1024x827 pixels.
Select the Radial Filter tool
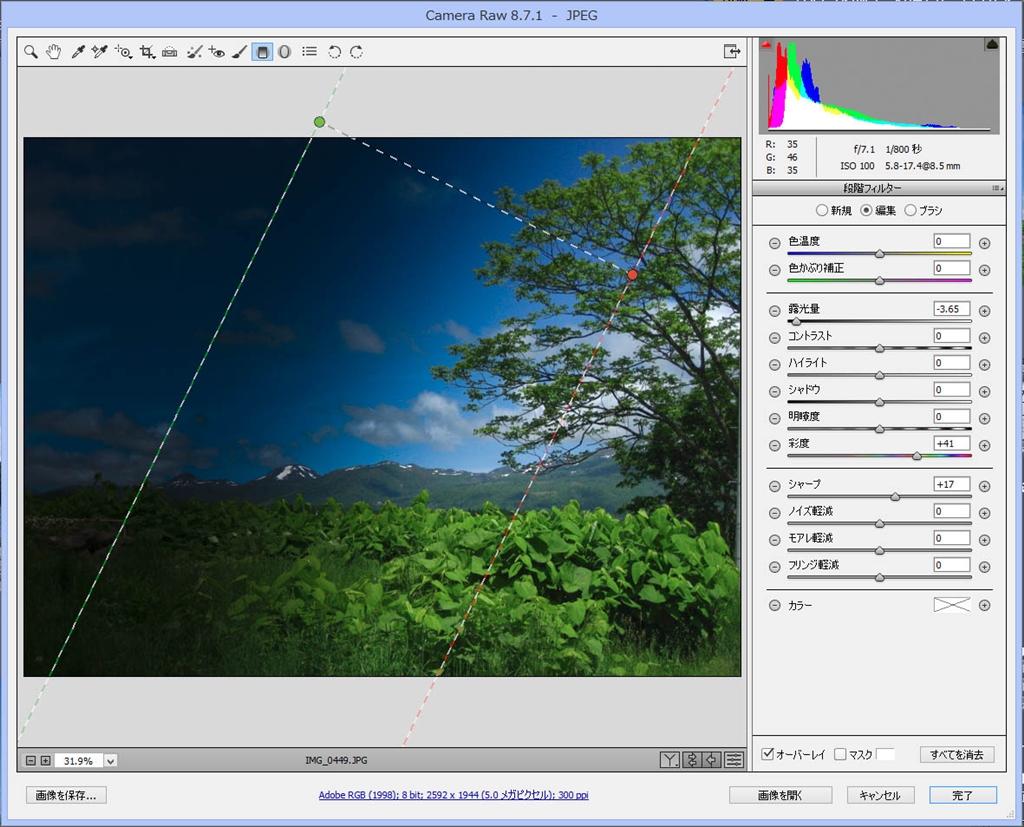pyautogui.click(x=285, y=52)
